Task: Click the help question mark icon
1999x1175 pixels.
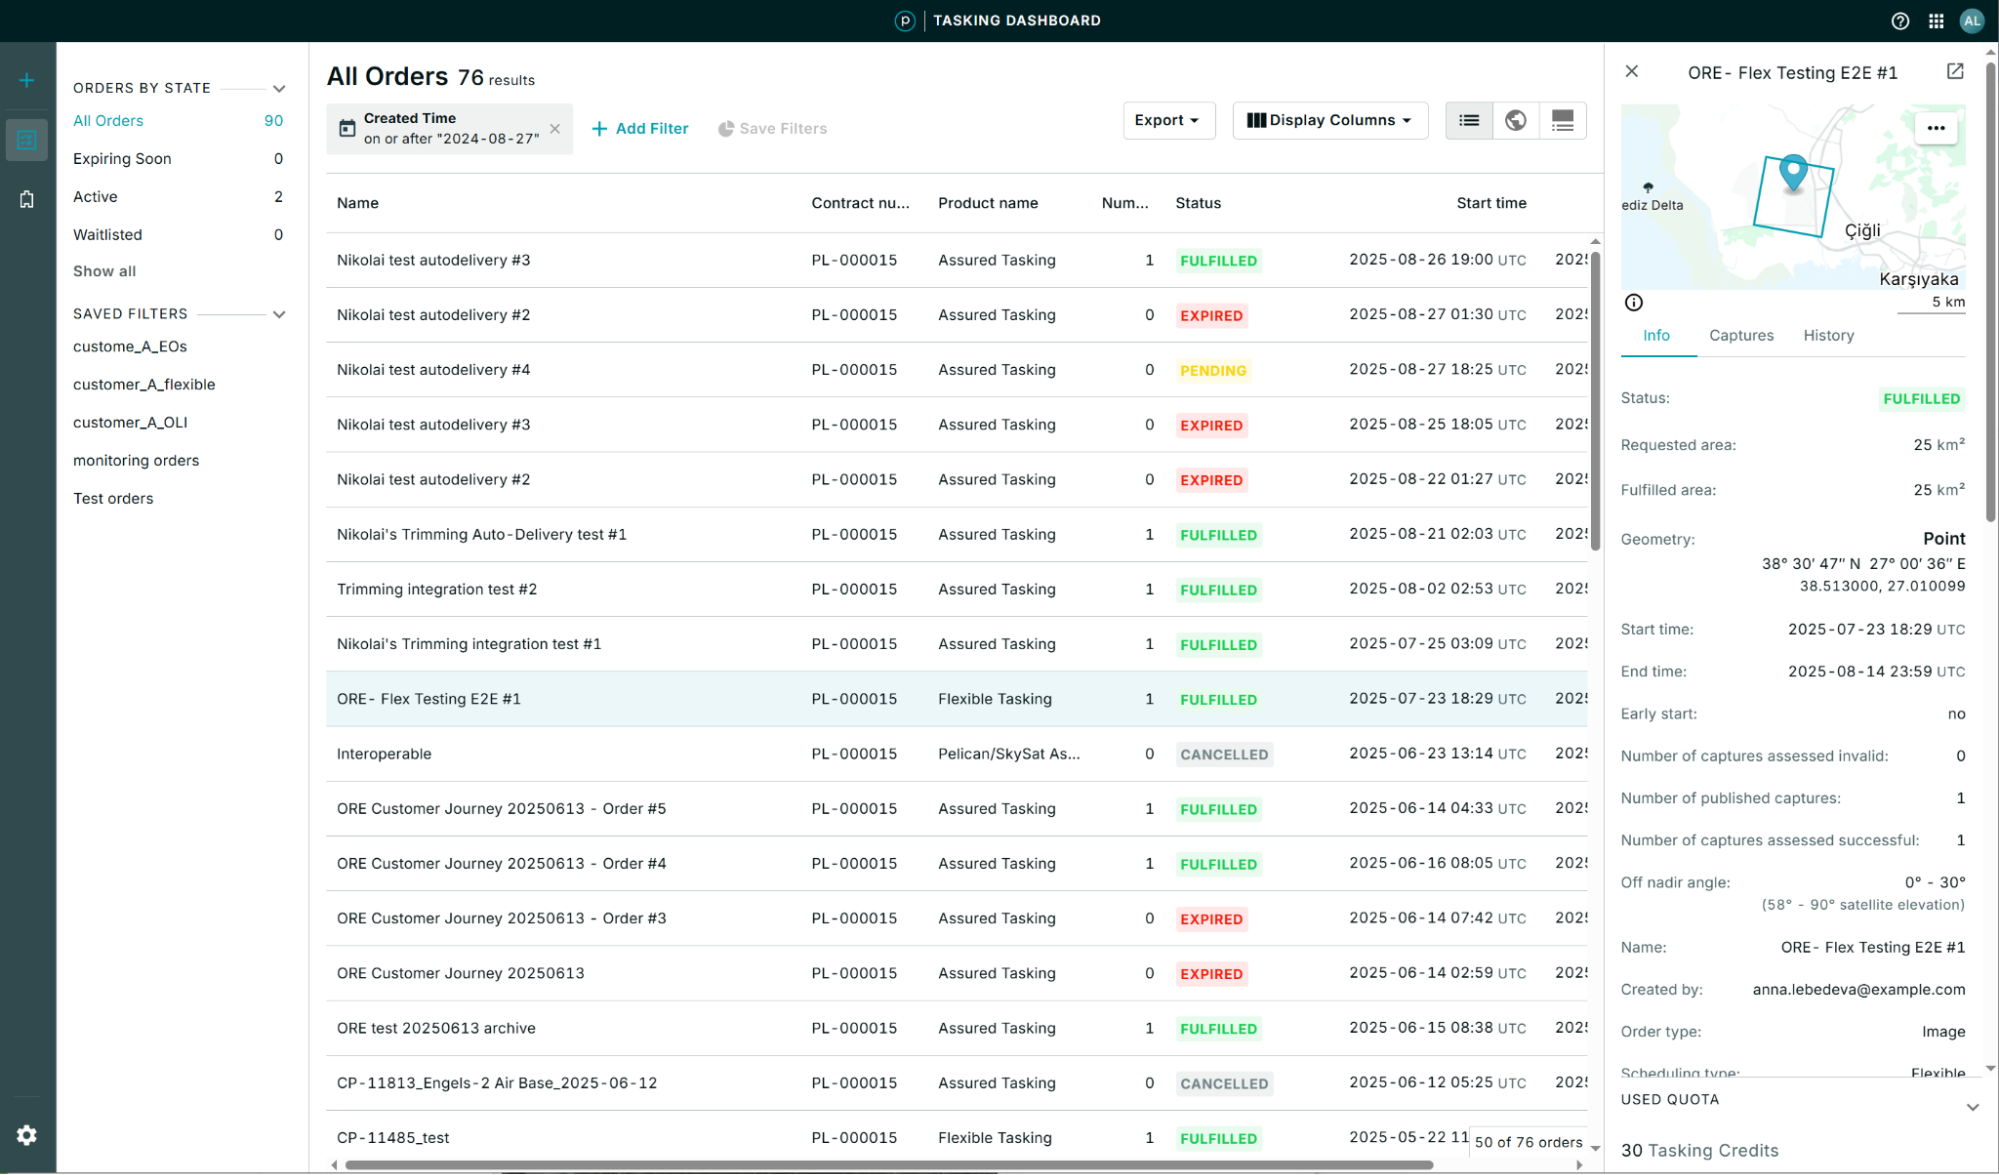Action: [1900, 21]
